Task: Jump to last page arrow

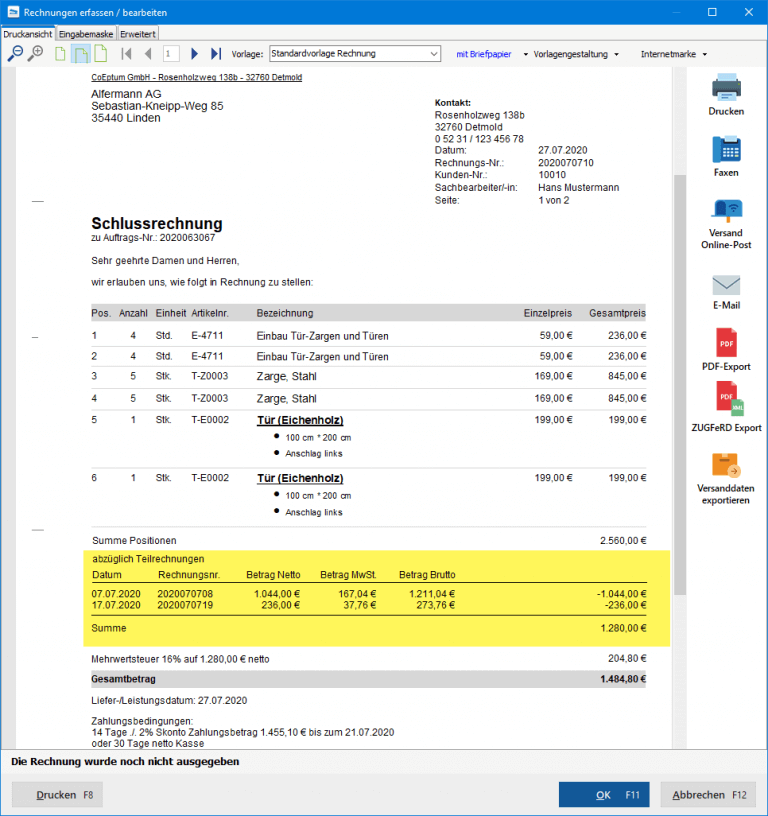Action: pos(216,54)
